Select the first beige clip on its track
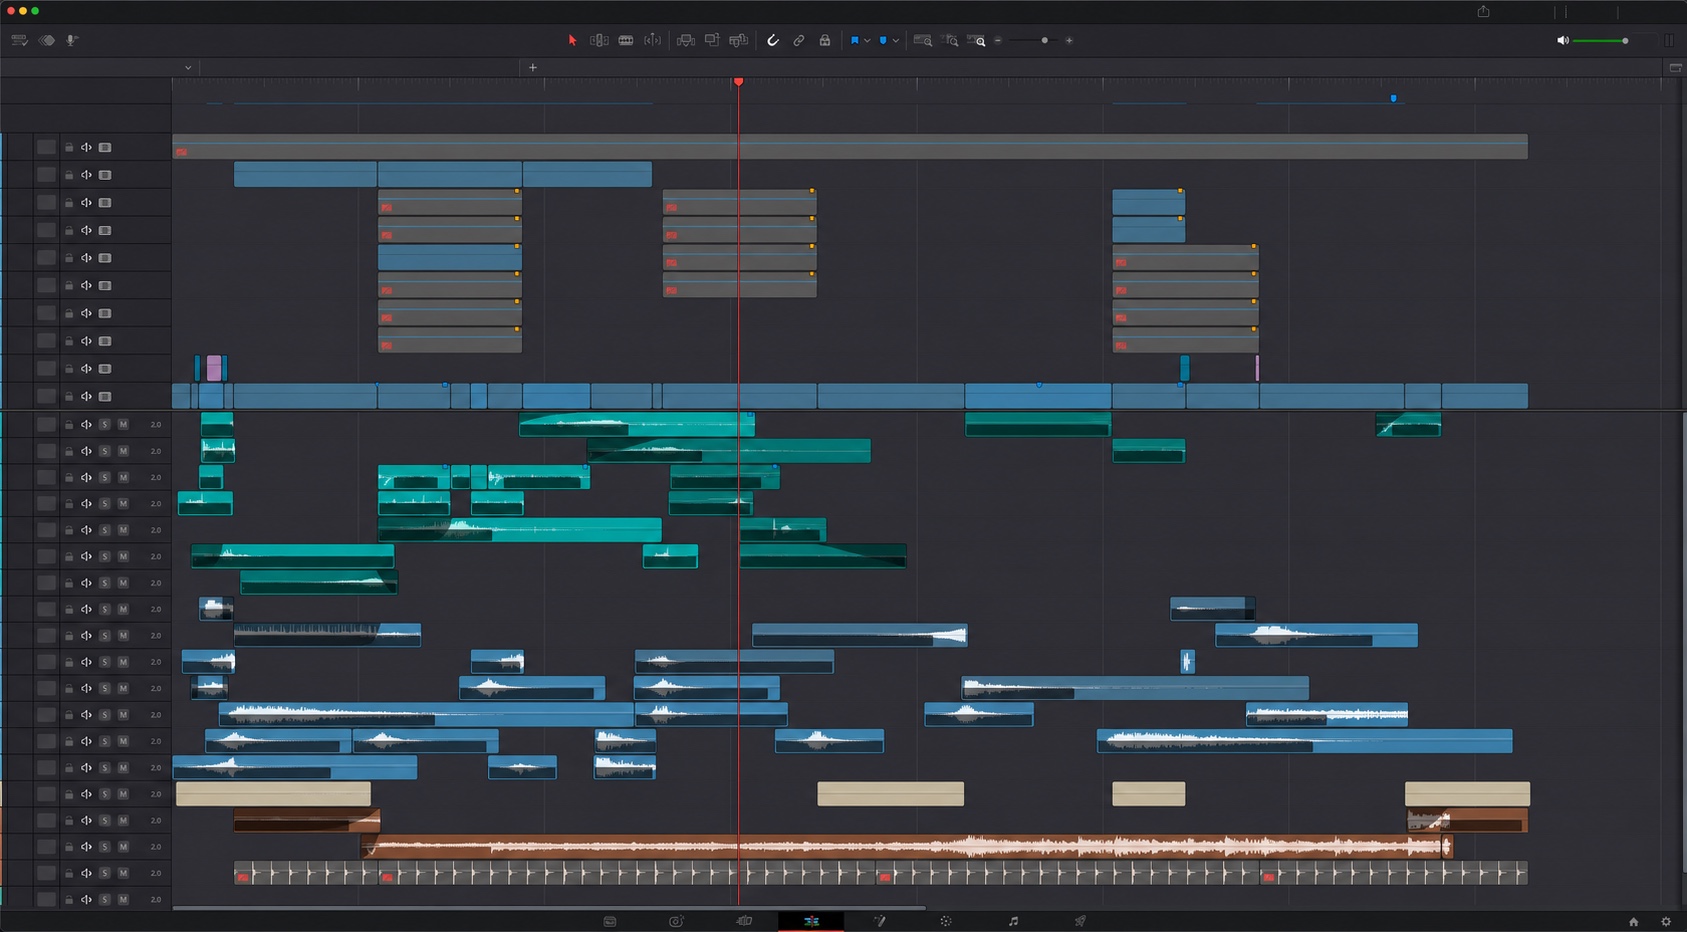Screen dimensions: 1687x932 tap(273, 794)
